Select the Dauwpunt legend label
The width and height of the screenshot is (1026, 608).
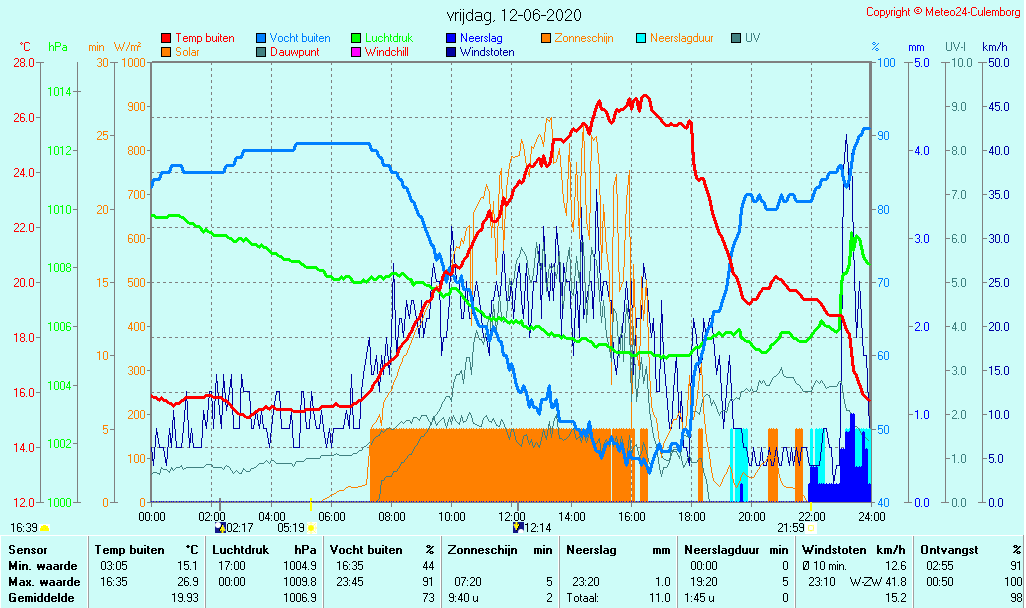point(295,52)
